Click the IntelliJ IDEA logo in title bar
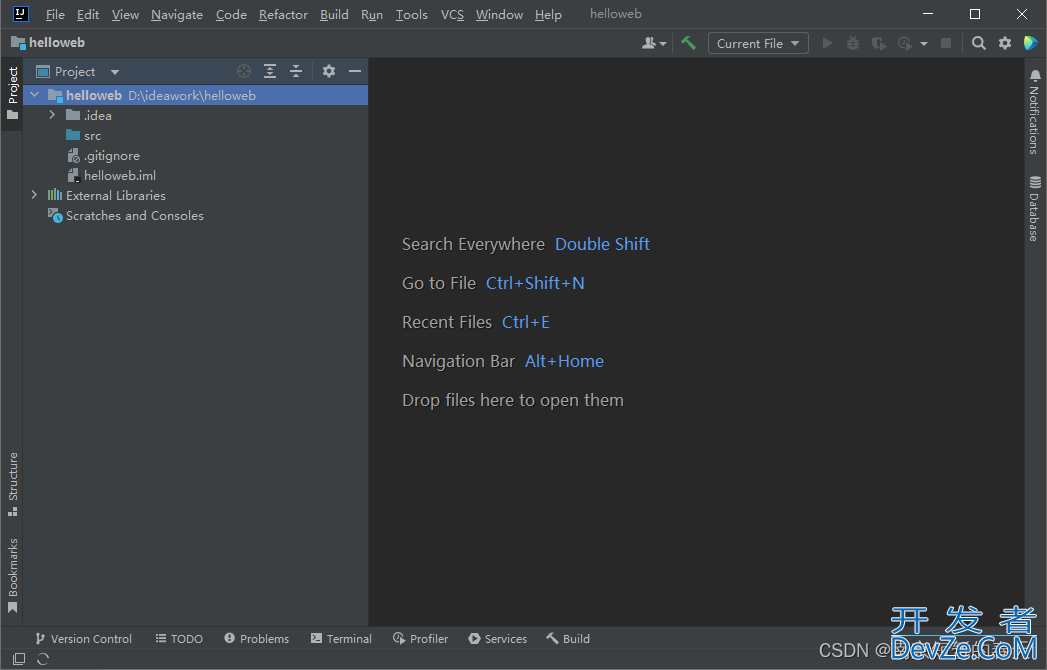The image size is (1047, 670). (21, 13)
